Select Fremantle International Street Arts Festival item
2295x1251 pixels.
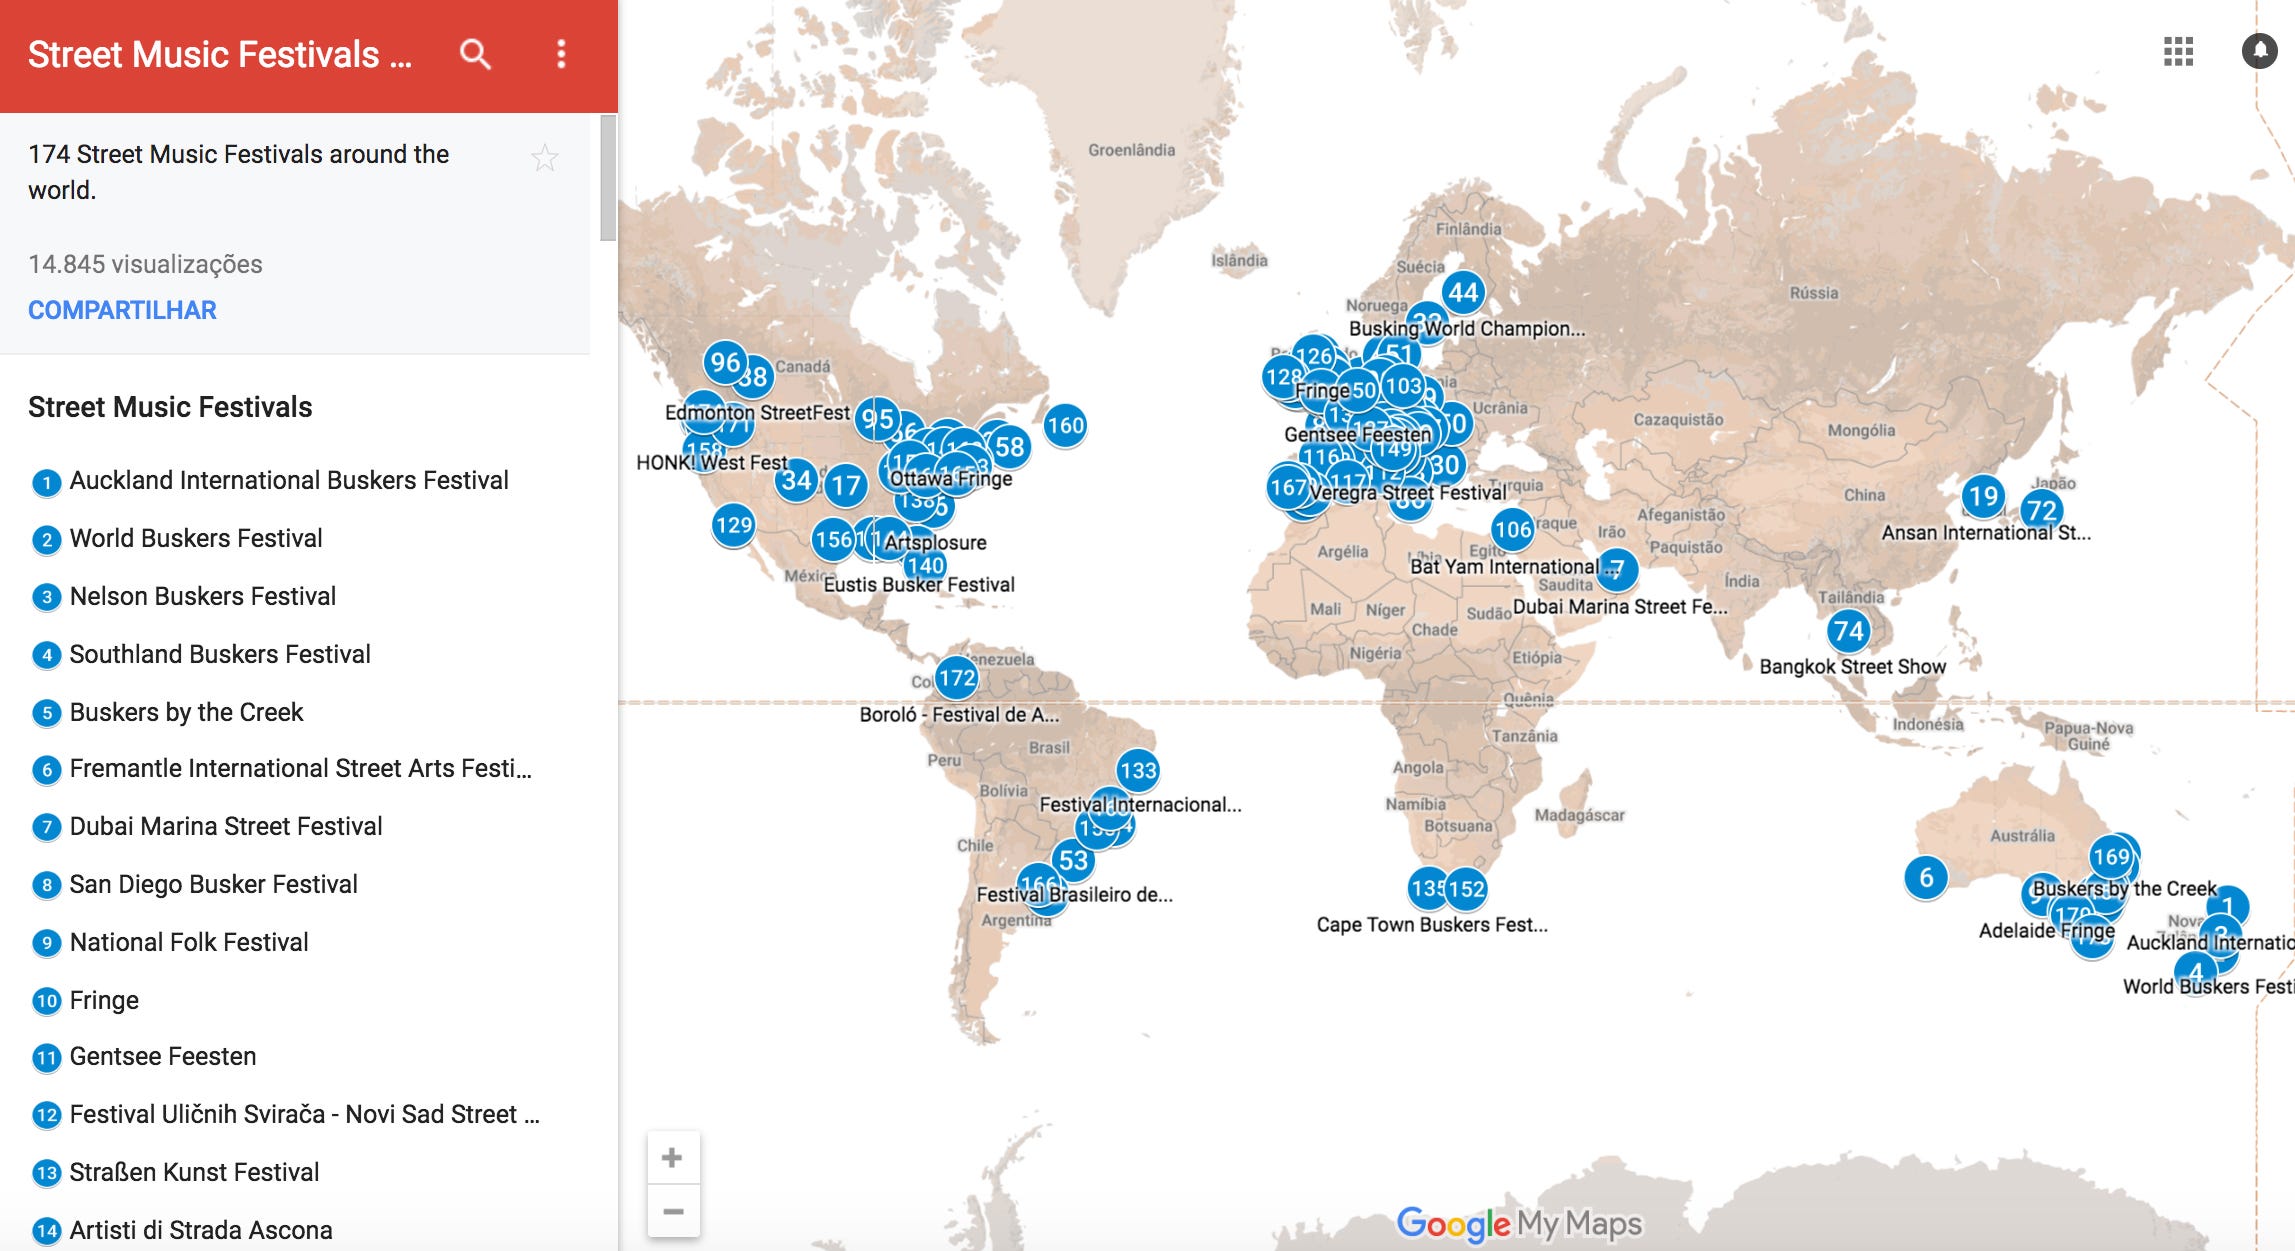coord(282,769)
